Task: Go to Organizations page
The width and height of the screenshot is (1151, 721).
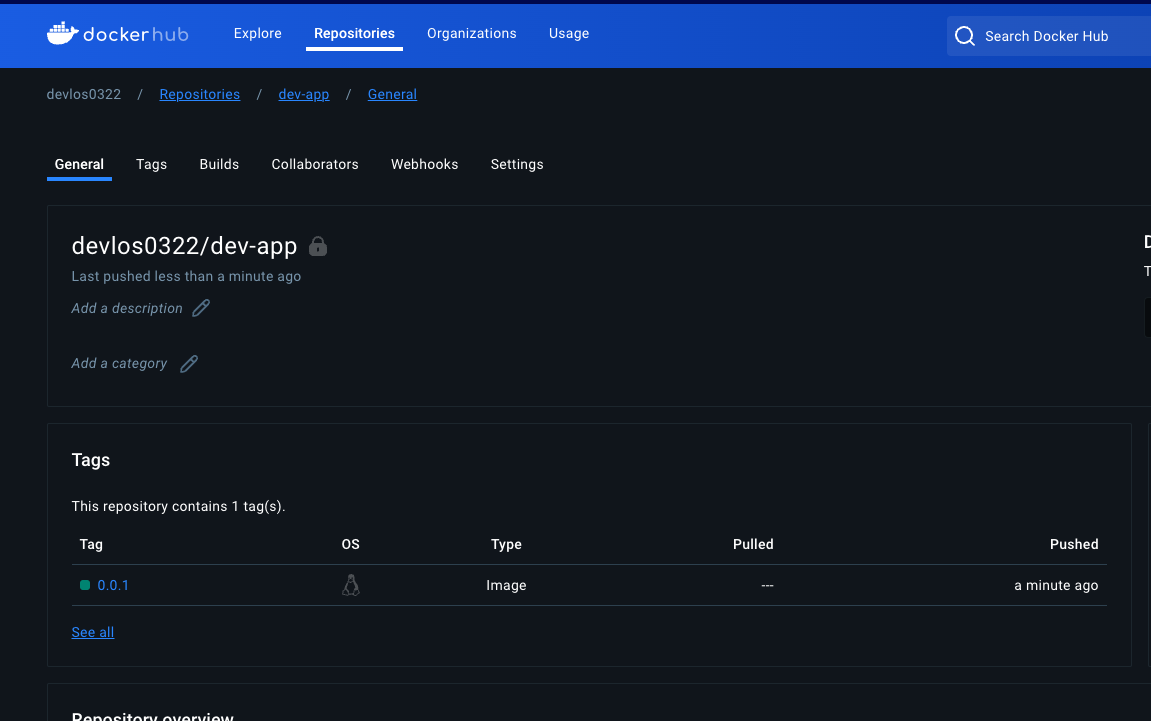Action: point(472,34)
